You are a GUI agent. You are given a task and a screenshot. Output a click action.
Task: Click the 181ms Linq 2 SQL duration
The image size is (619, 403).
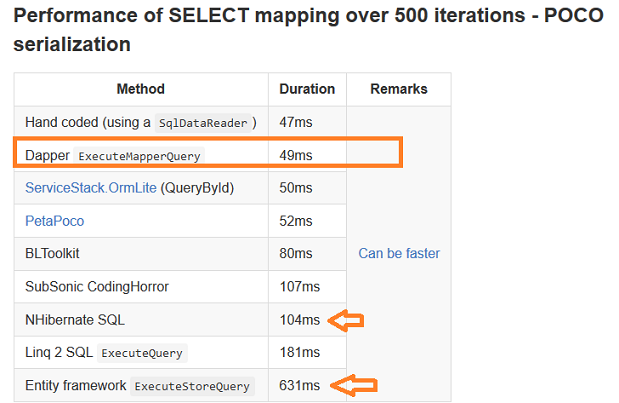[x=300, y=352]
